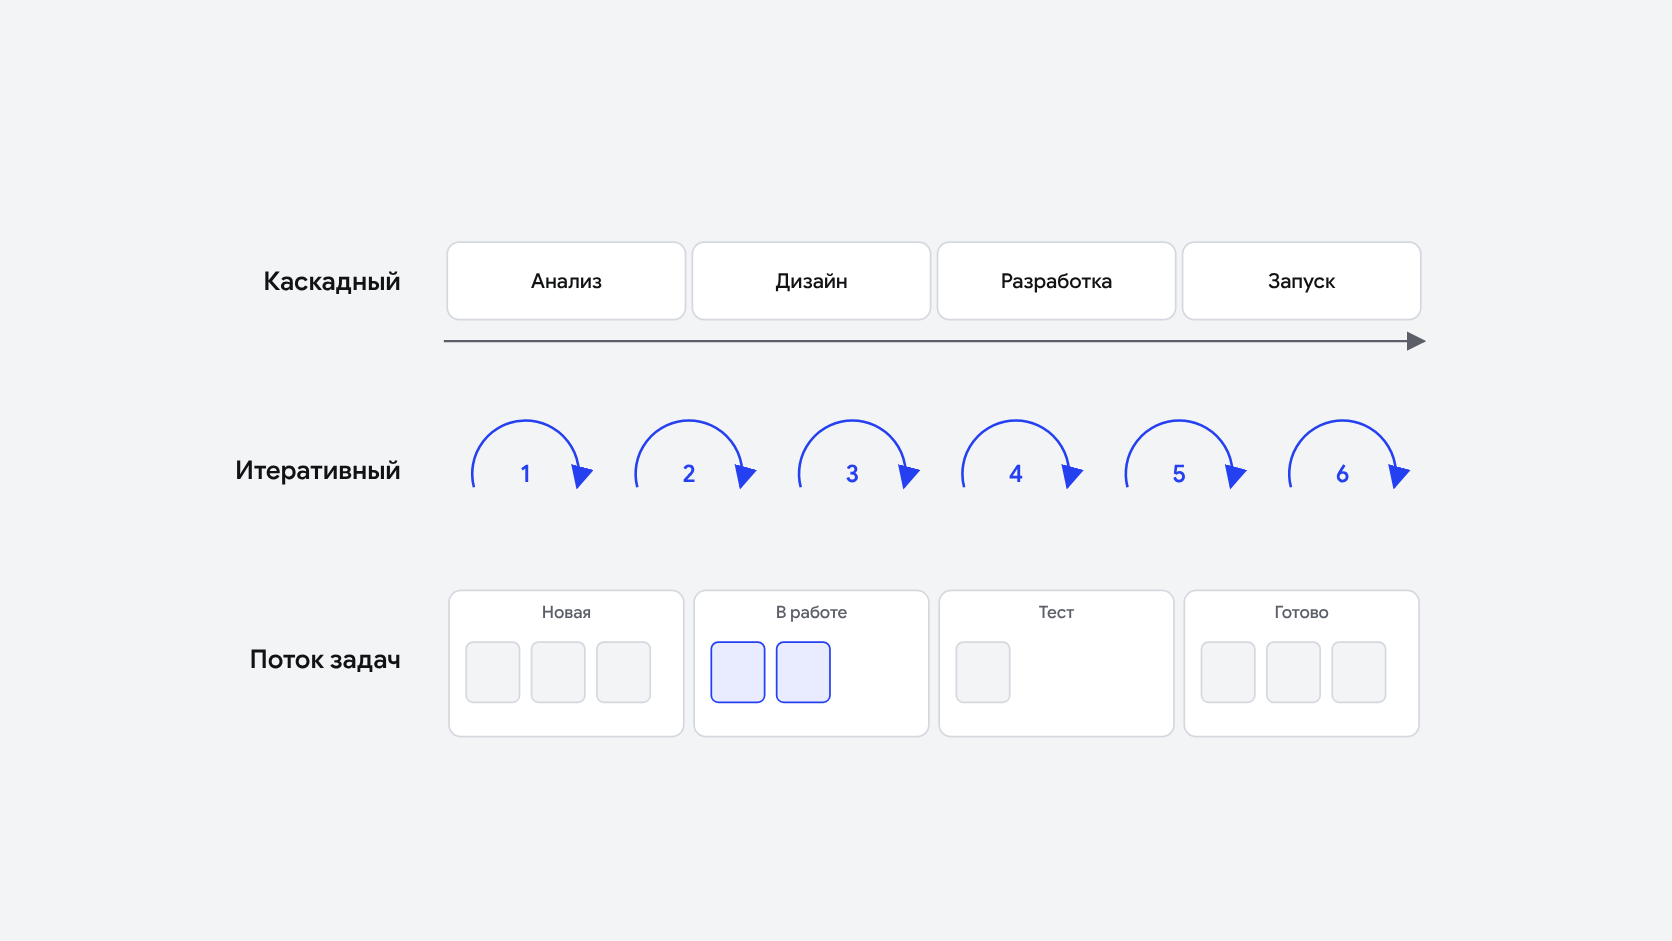Open the single card in Тест column
Viewport: 1672px width, 941px height.
coord(983,672)
